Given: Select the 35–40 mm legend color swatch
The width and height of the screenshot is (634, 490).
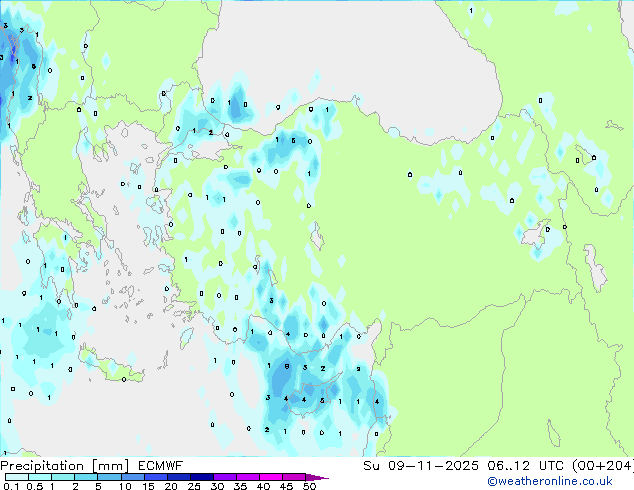Looking at the screenshot, I should pyautogui.click(x=247, y=477).
